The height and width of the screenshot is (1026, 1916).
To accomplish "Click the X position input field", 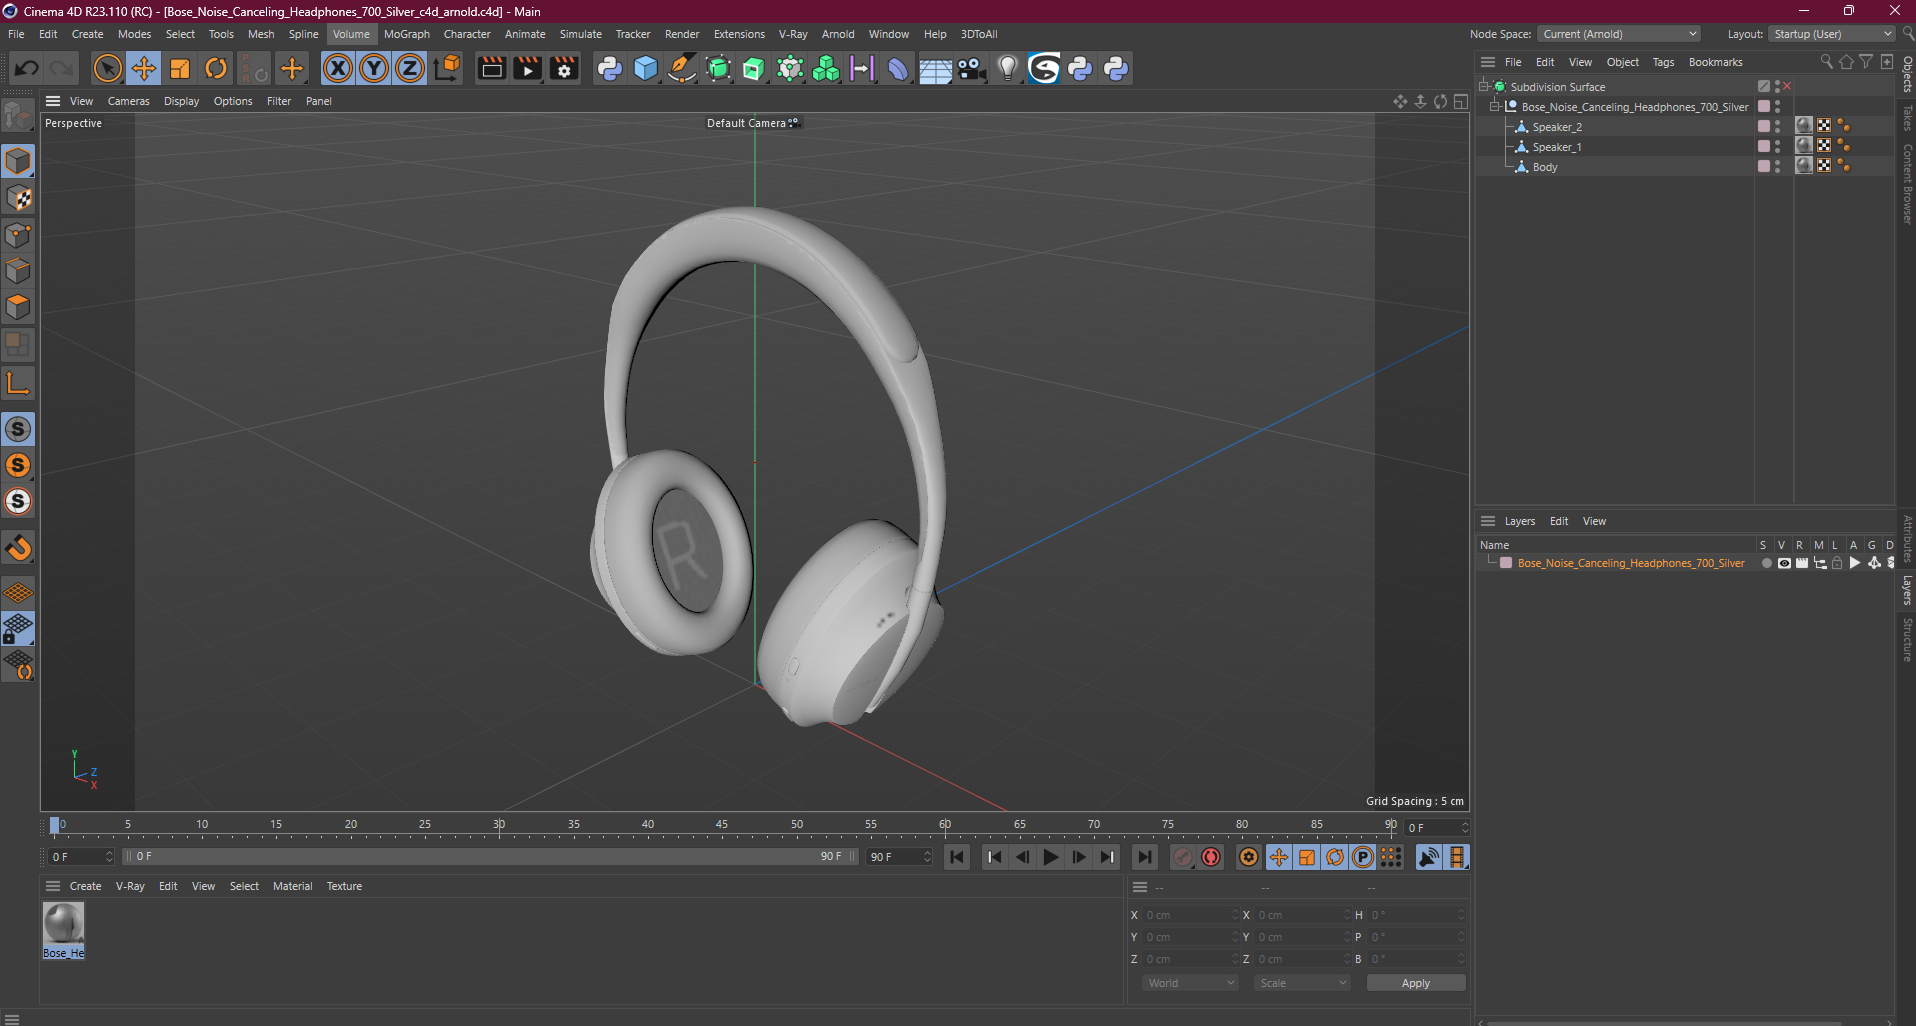I will click(x=1189, y=915).
